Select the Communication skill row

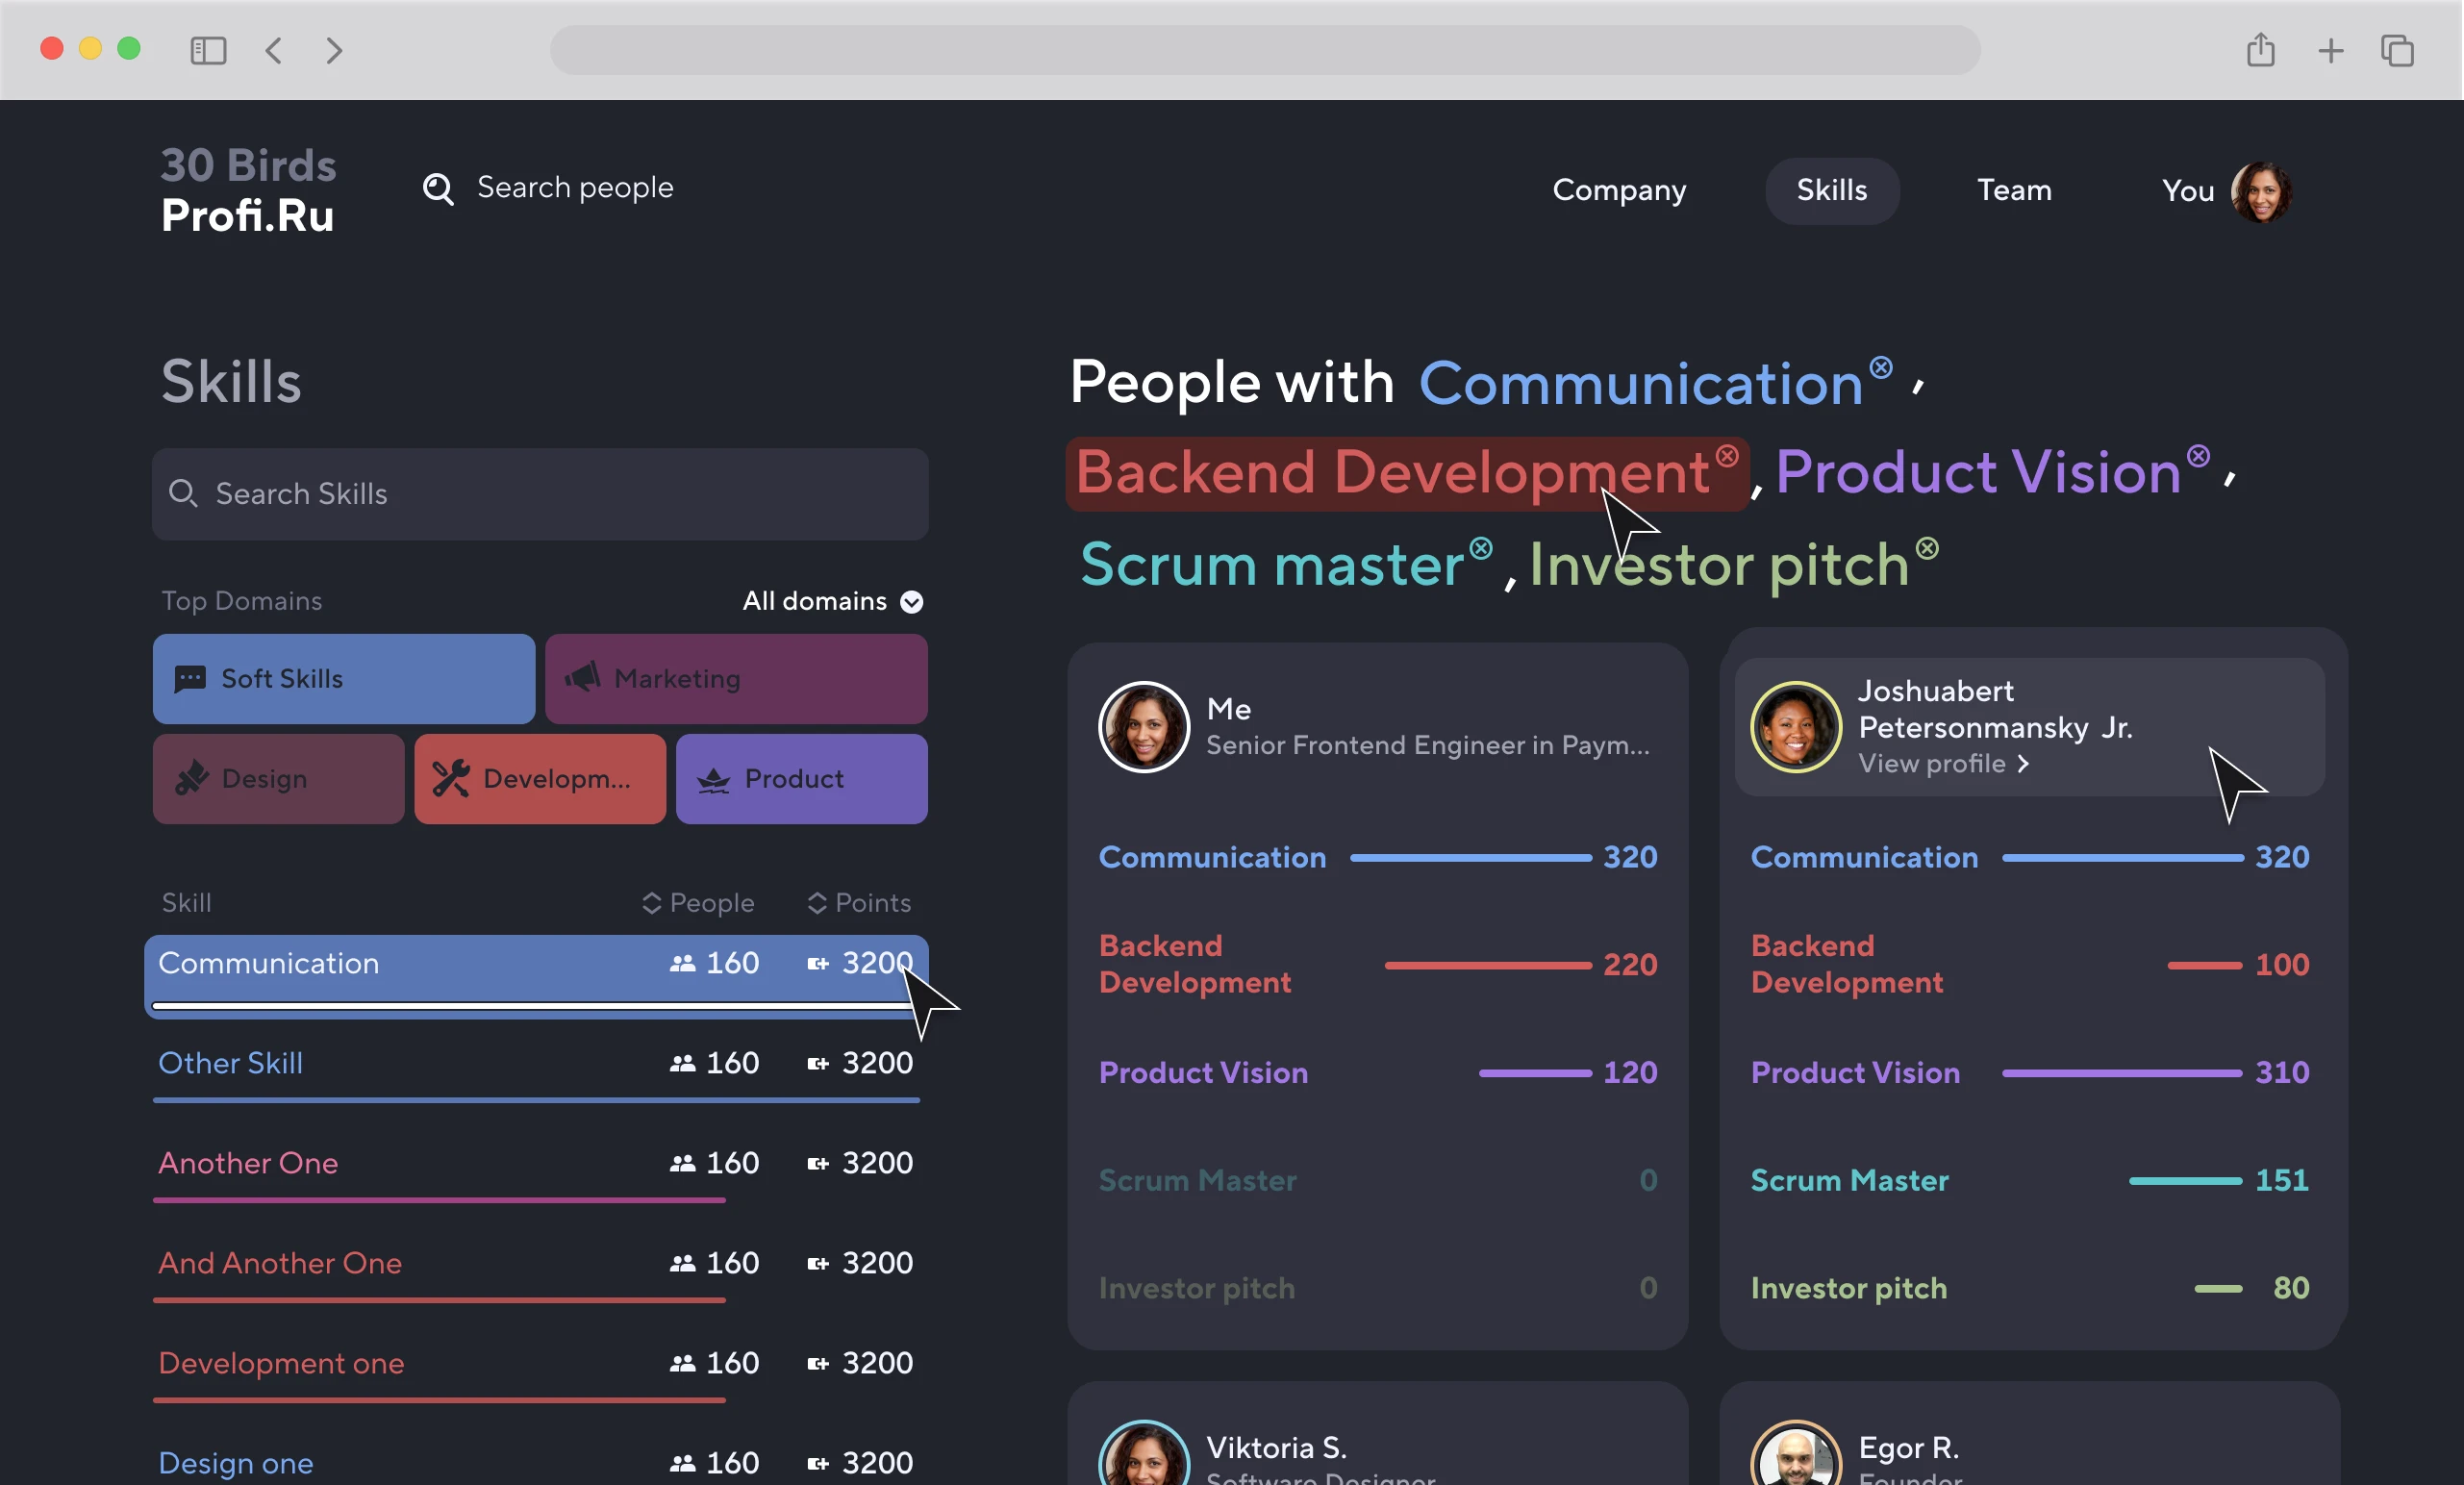[536, 975]
